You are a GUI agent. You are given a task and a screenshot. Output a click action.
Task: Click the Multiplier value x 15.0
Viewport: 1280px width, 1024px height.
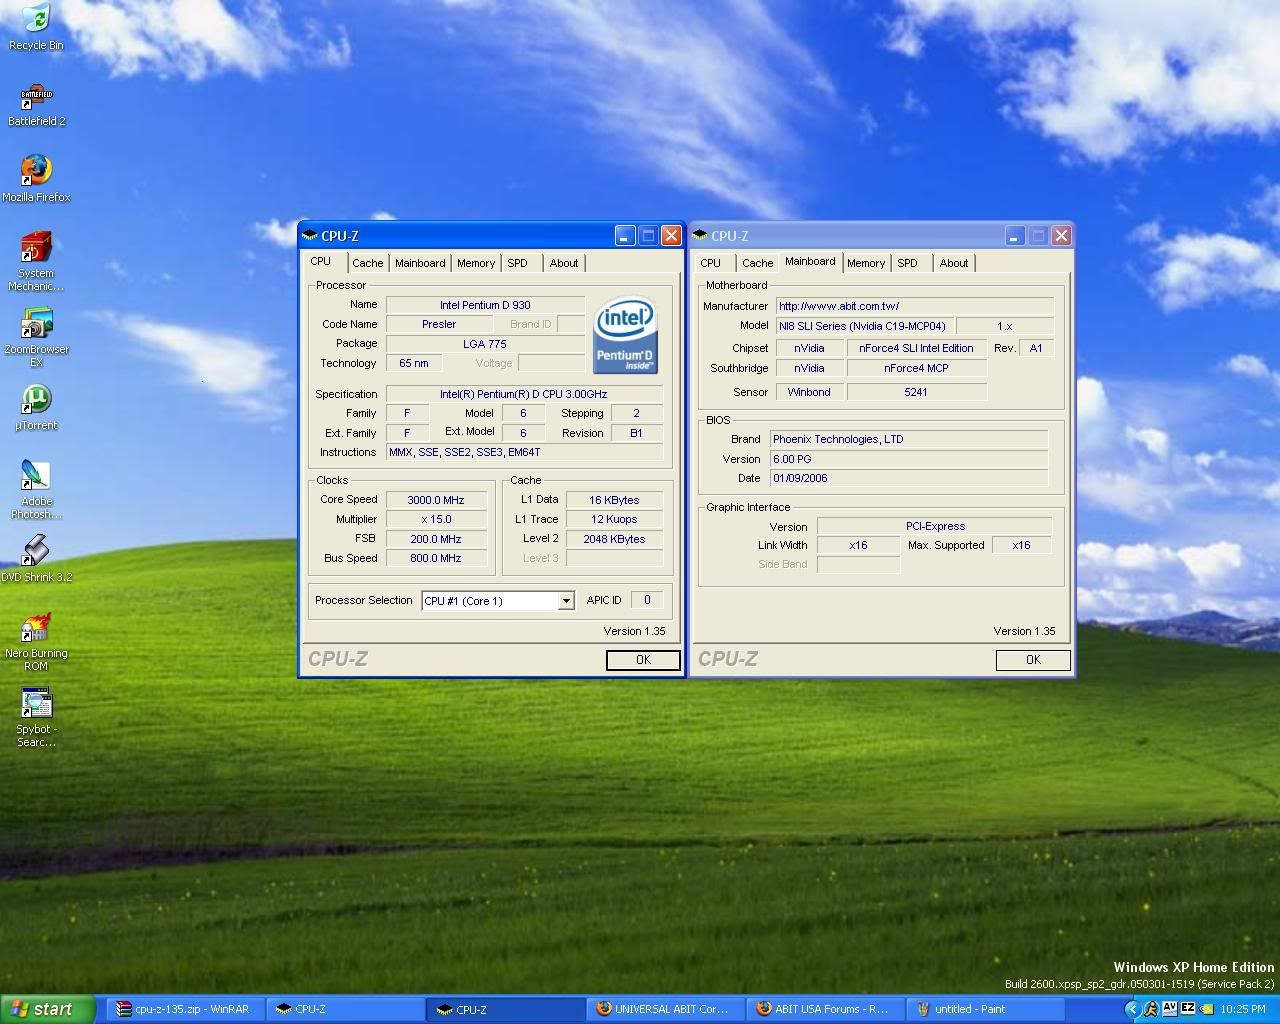point(436,519)
